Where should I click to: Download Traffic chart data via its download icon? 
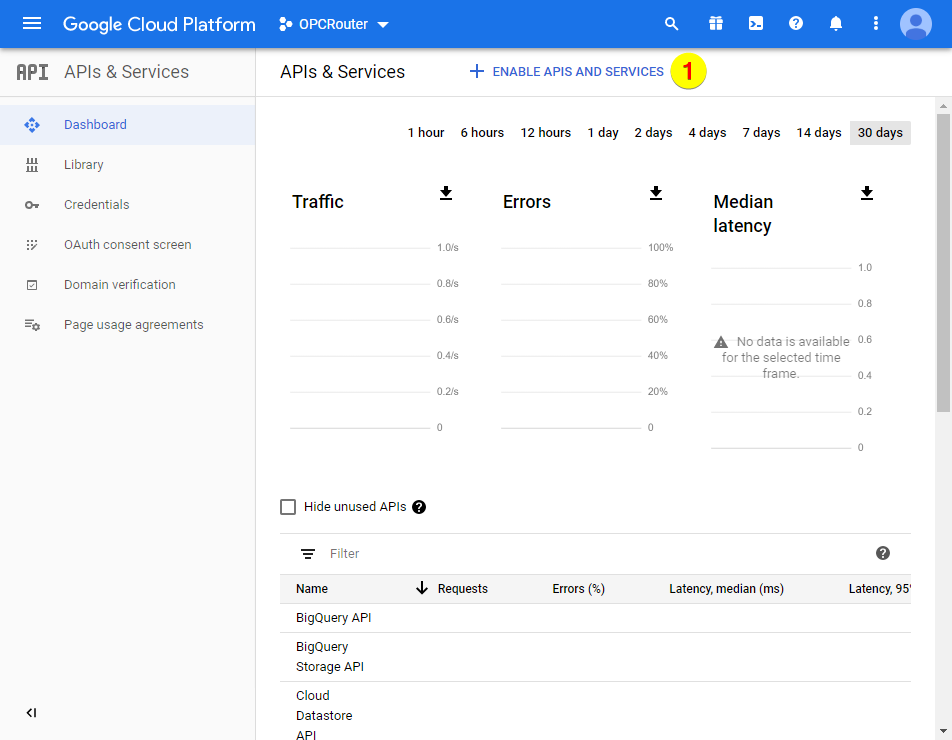coord(446,193)
